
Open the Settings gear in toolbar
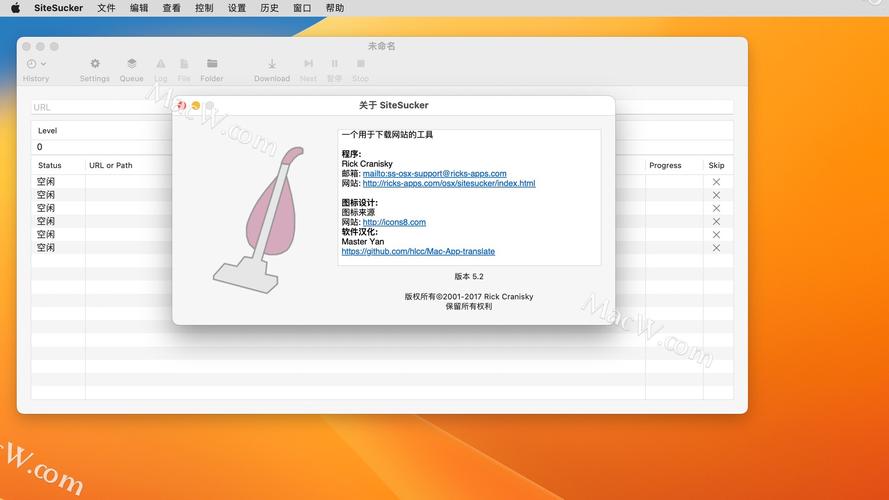coord(95,63)
